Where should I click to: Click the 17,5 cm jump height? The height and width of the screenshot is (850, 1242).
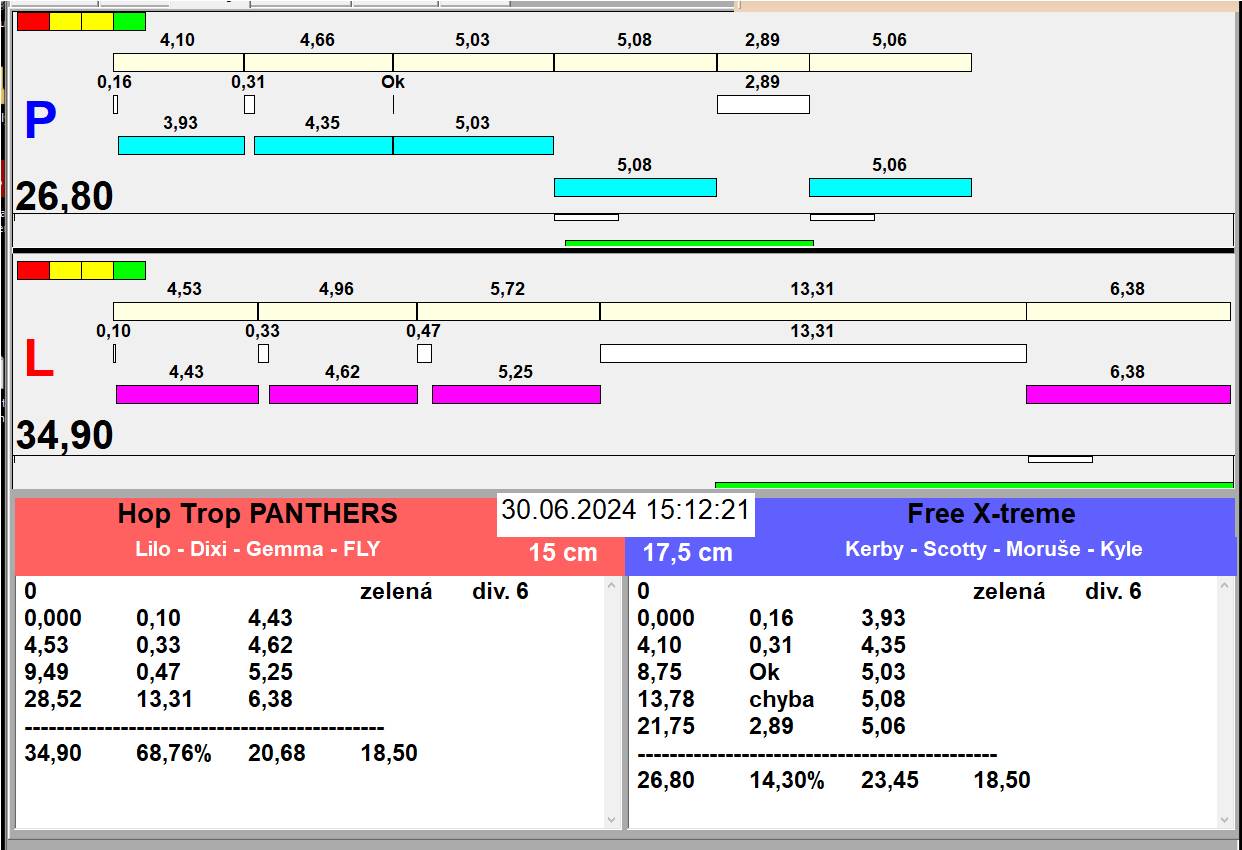[687, 552]
